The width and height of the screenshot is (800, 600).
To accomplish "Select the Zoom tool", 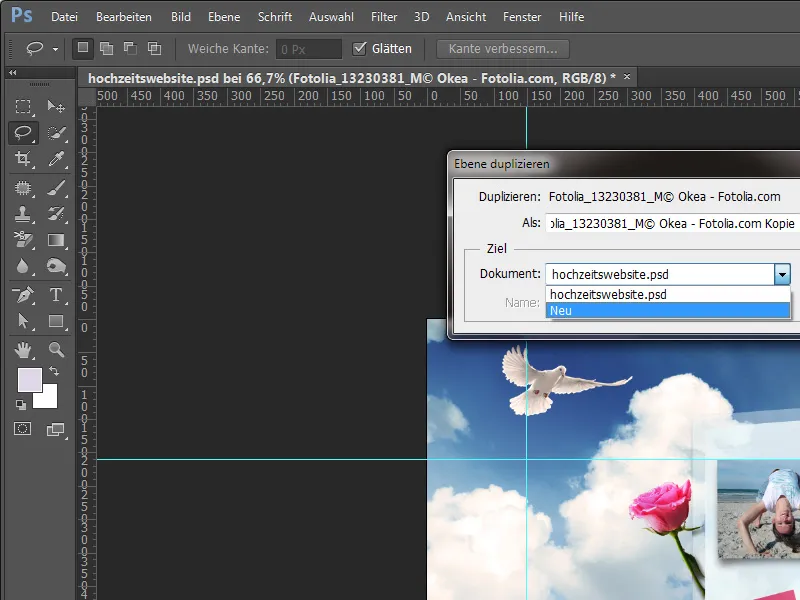I will coord(56,349).
